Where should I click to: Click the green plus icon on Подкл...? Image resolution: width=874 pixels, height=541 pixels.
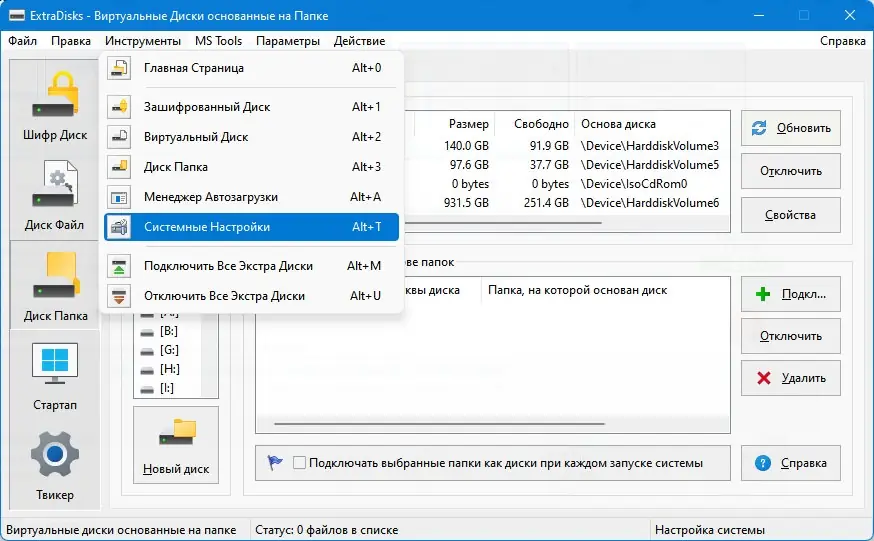point(763,294)
